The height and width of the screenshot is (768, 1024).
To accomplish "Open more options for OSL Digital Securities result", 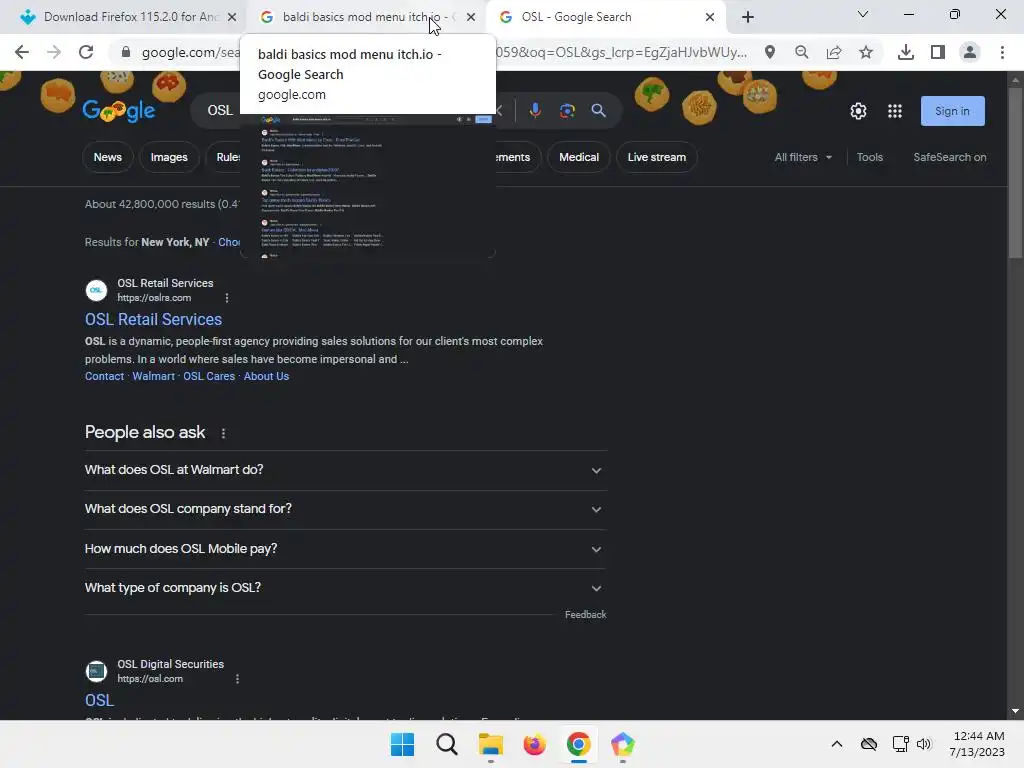I will pyautogui.click(x=237, y=679).
